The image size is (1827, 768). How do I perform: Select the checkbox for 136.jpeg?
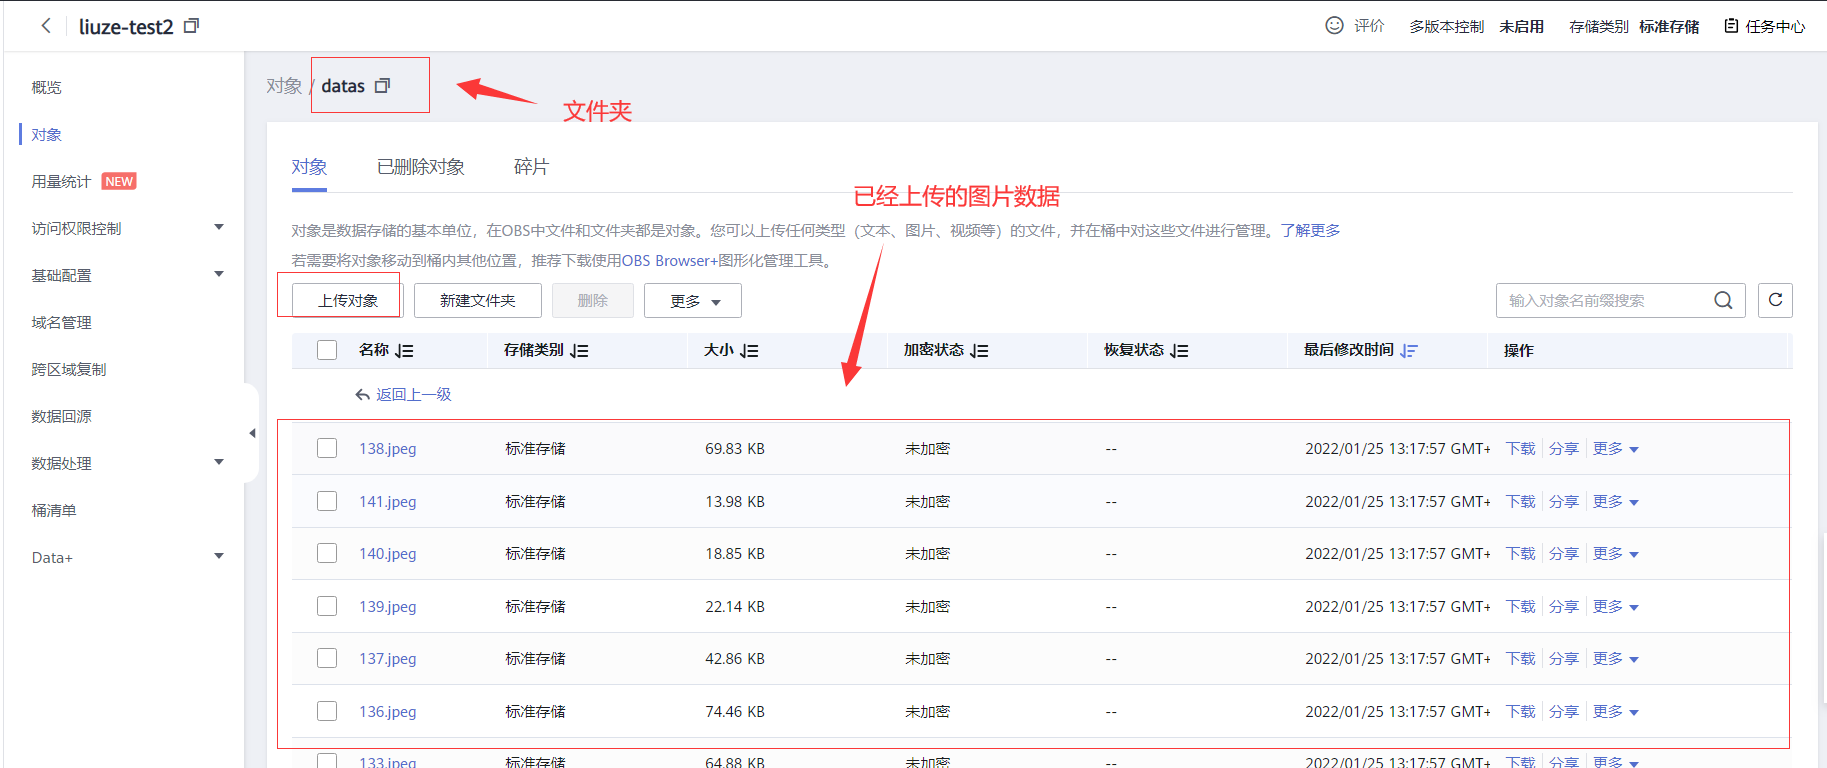pyautogui.click(x=327, y=711)
